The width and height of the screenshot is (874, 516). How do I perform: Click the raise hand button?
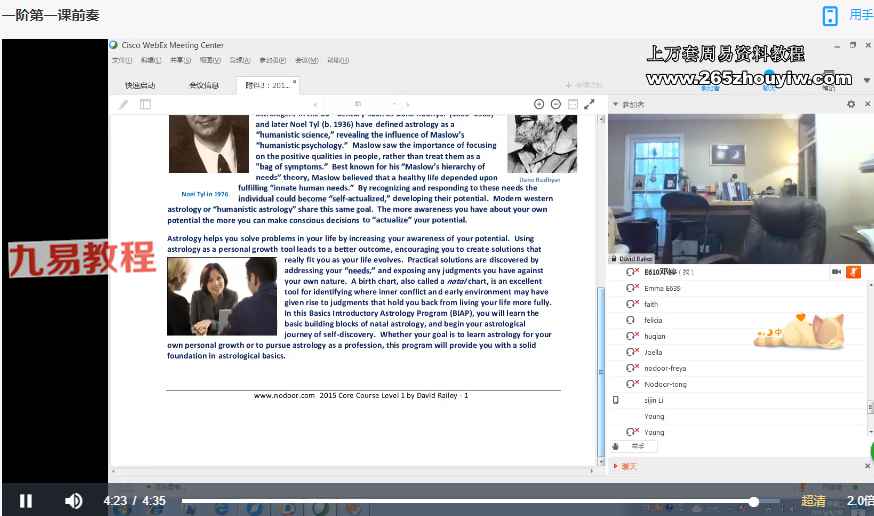[634, 446]
